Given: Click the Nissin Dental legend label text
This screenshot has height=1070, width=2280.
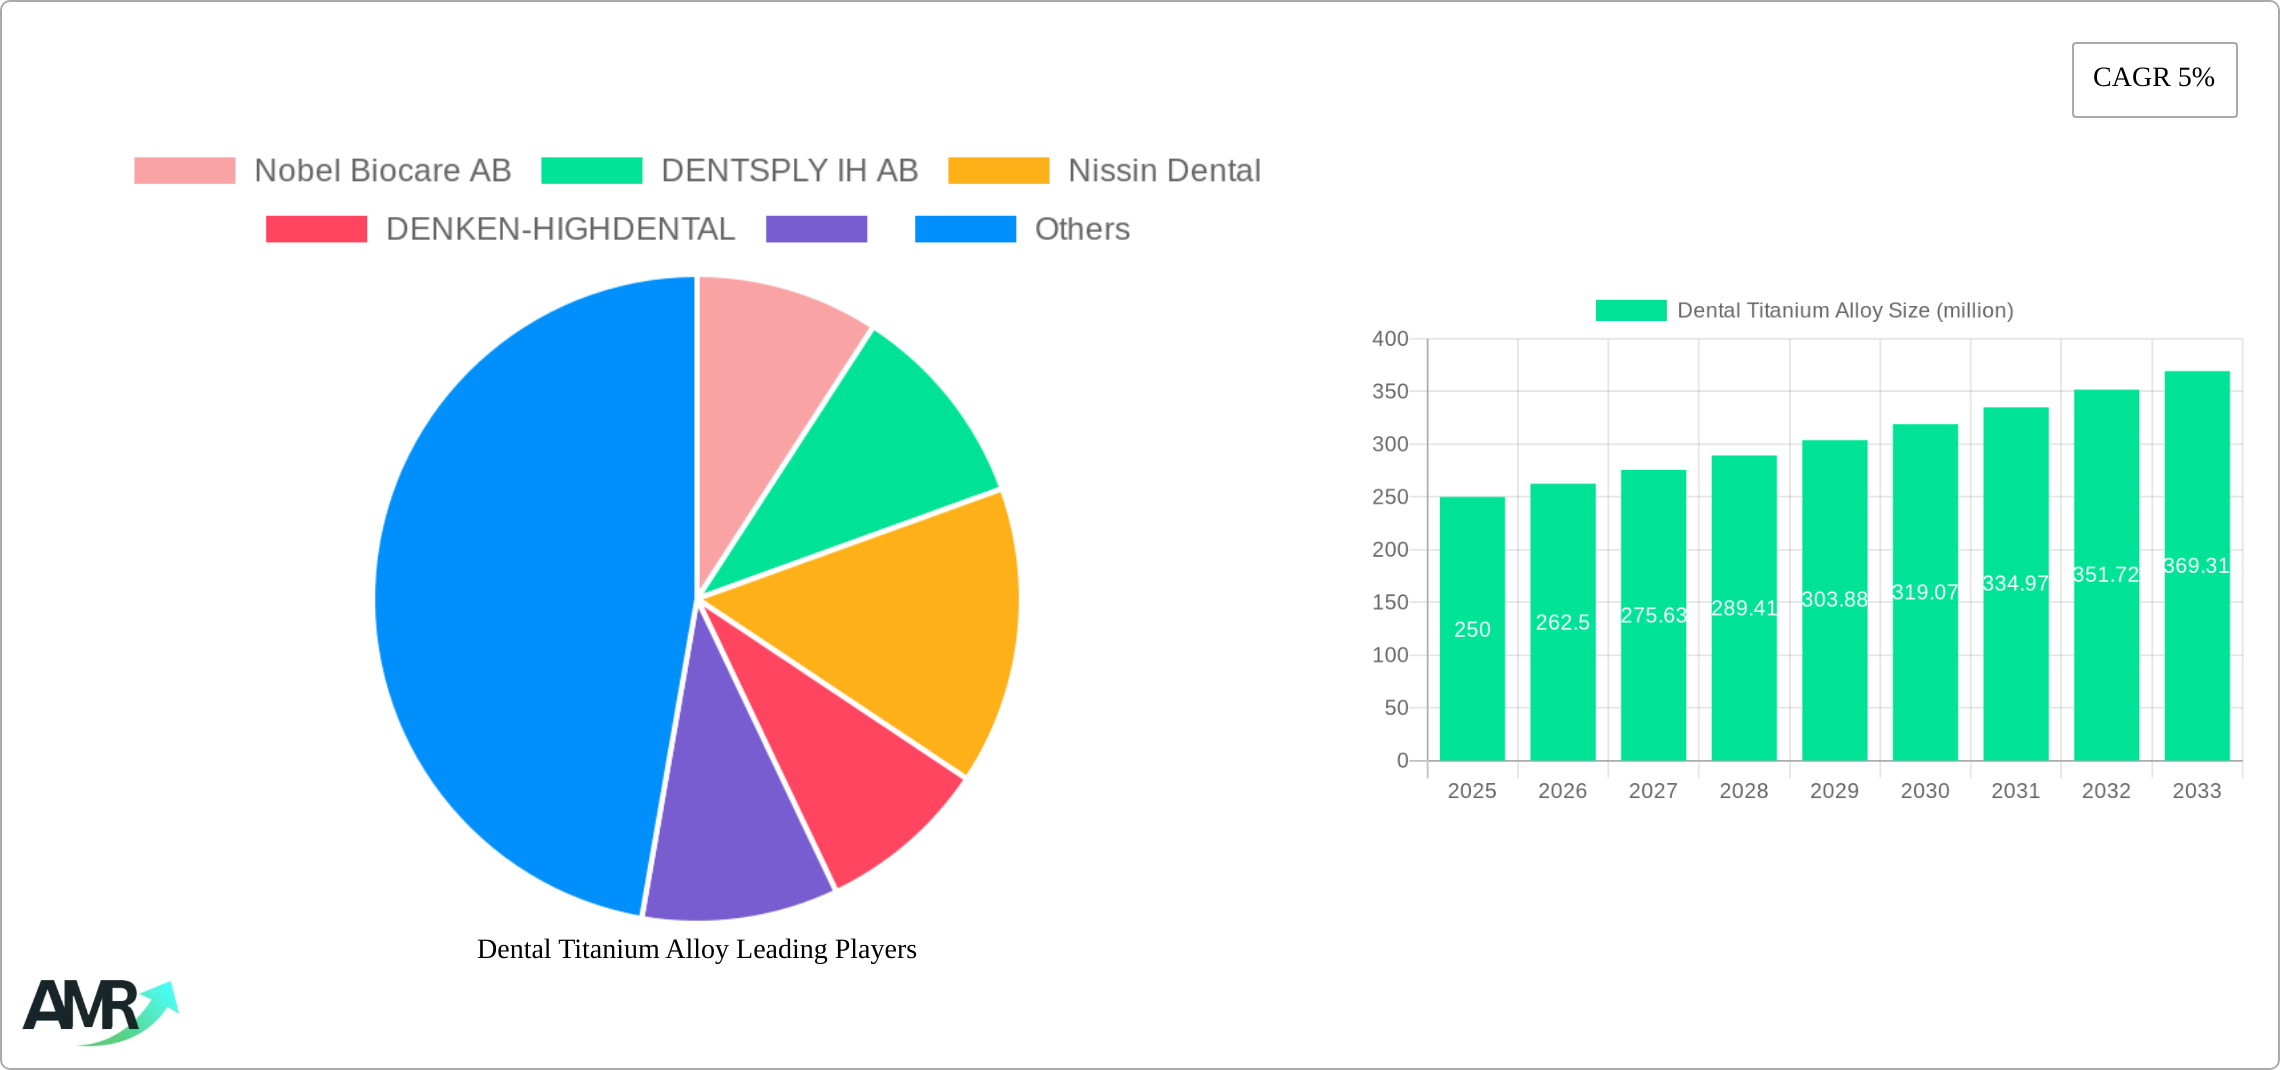Looking at the screenshot, I should pyautogui.click(x=1165, y=170).
